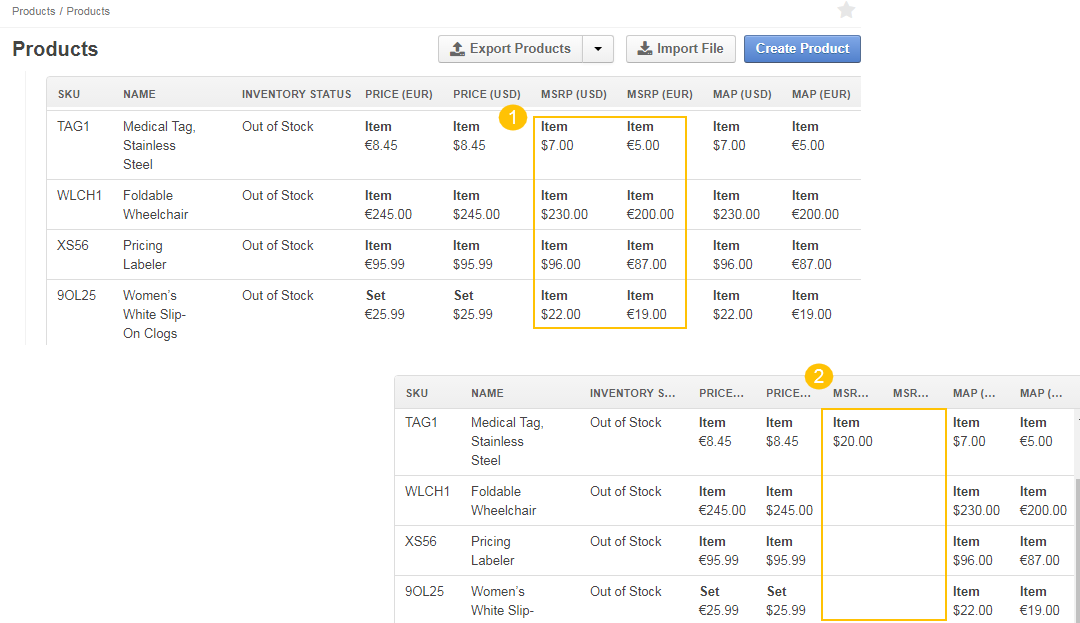Viewport: 1080px width, 623px height.
Task: Click the lower table's vertical scrollbar
Action: (x=1076, y=540)
